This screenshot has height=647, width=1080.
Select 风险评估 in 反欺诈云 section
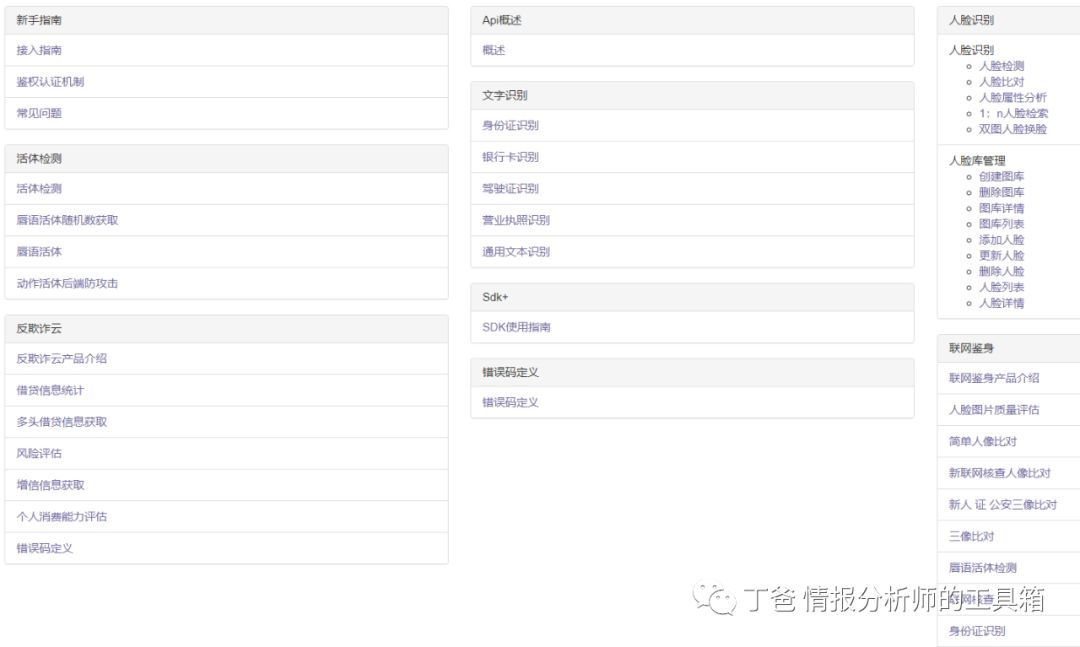(39, 453)
